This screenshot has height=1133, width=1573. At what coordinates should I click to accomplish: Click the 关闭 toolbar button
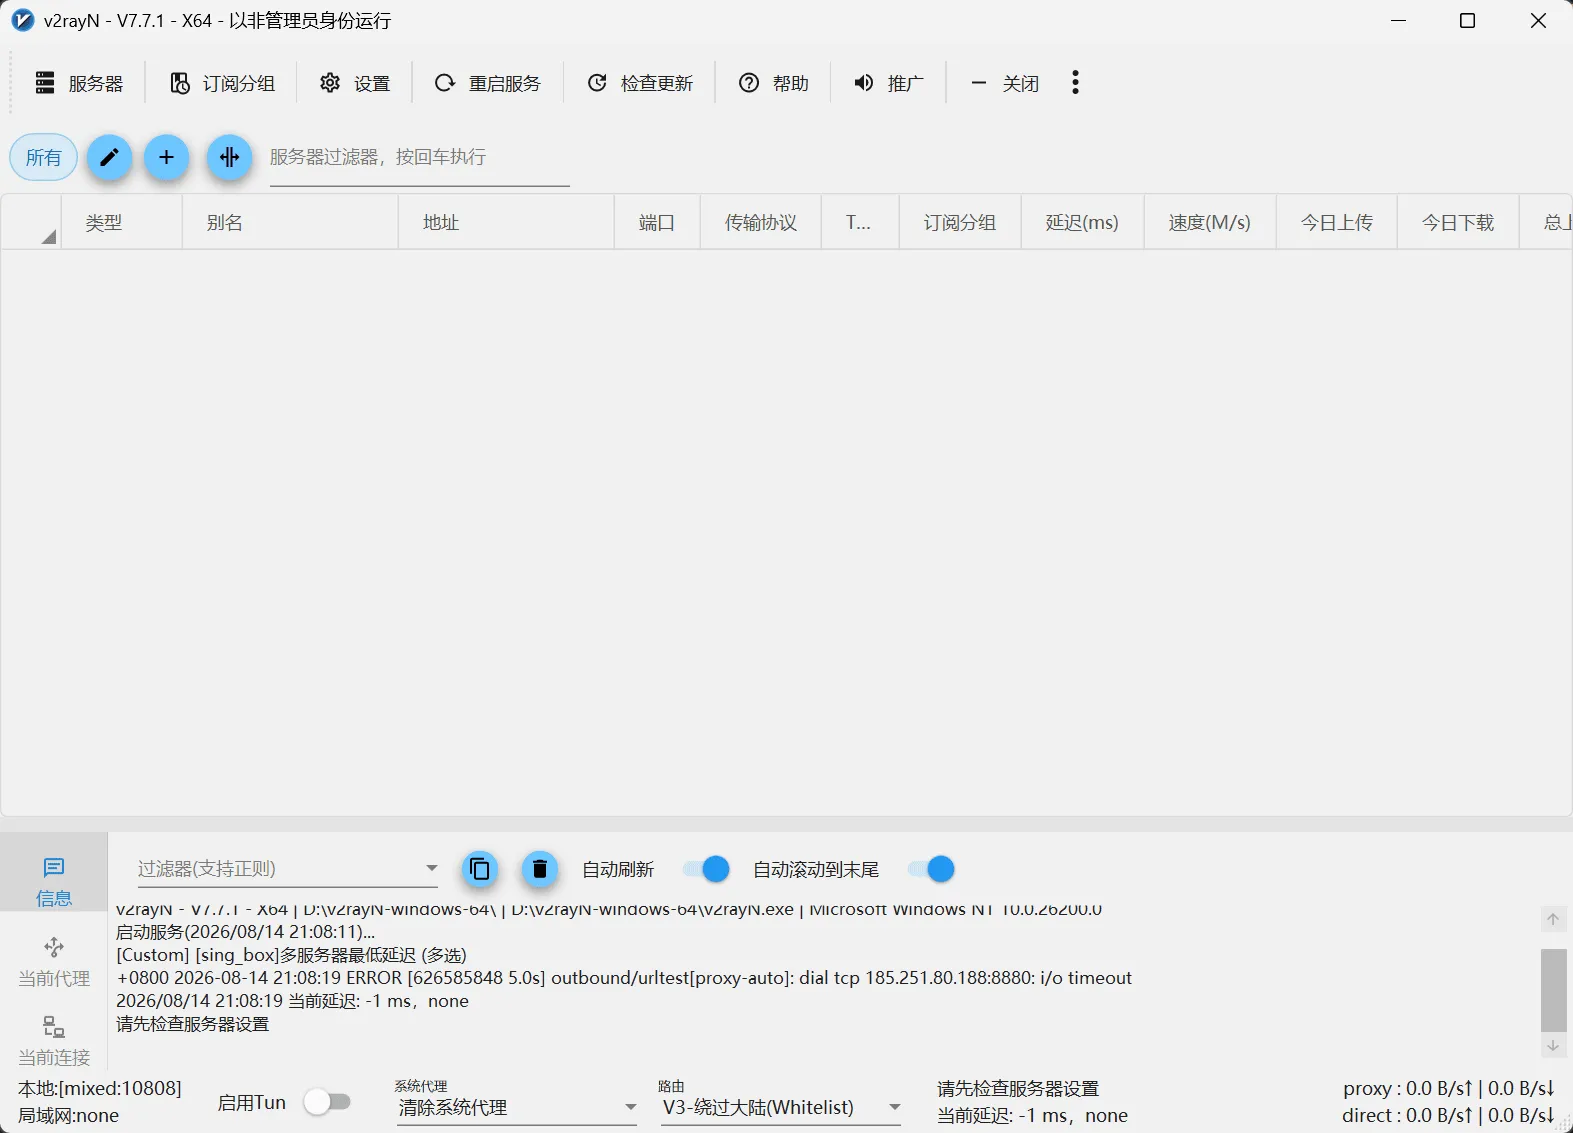pyautogui.click(x=1005, y=83)
